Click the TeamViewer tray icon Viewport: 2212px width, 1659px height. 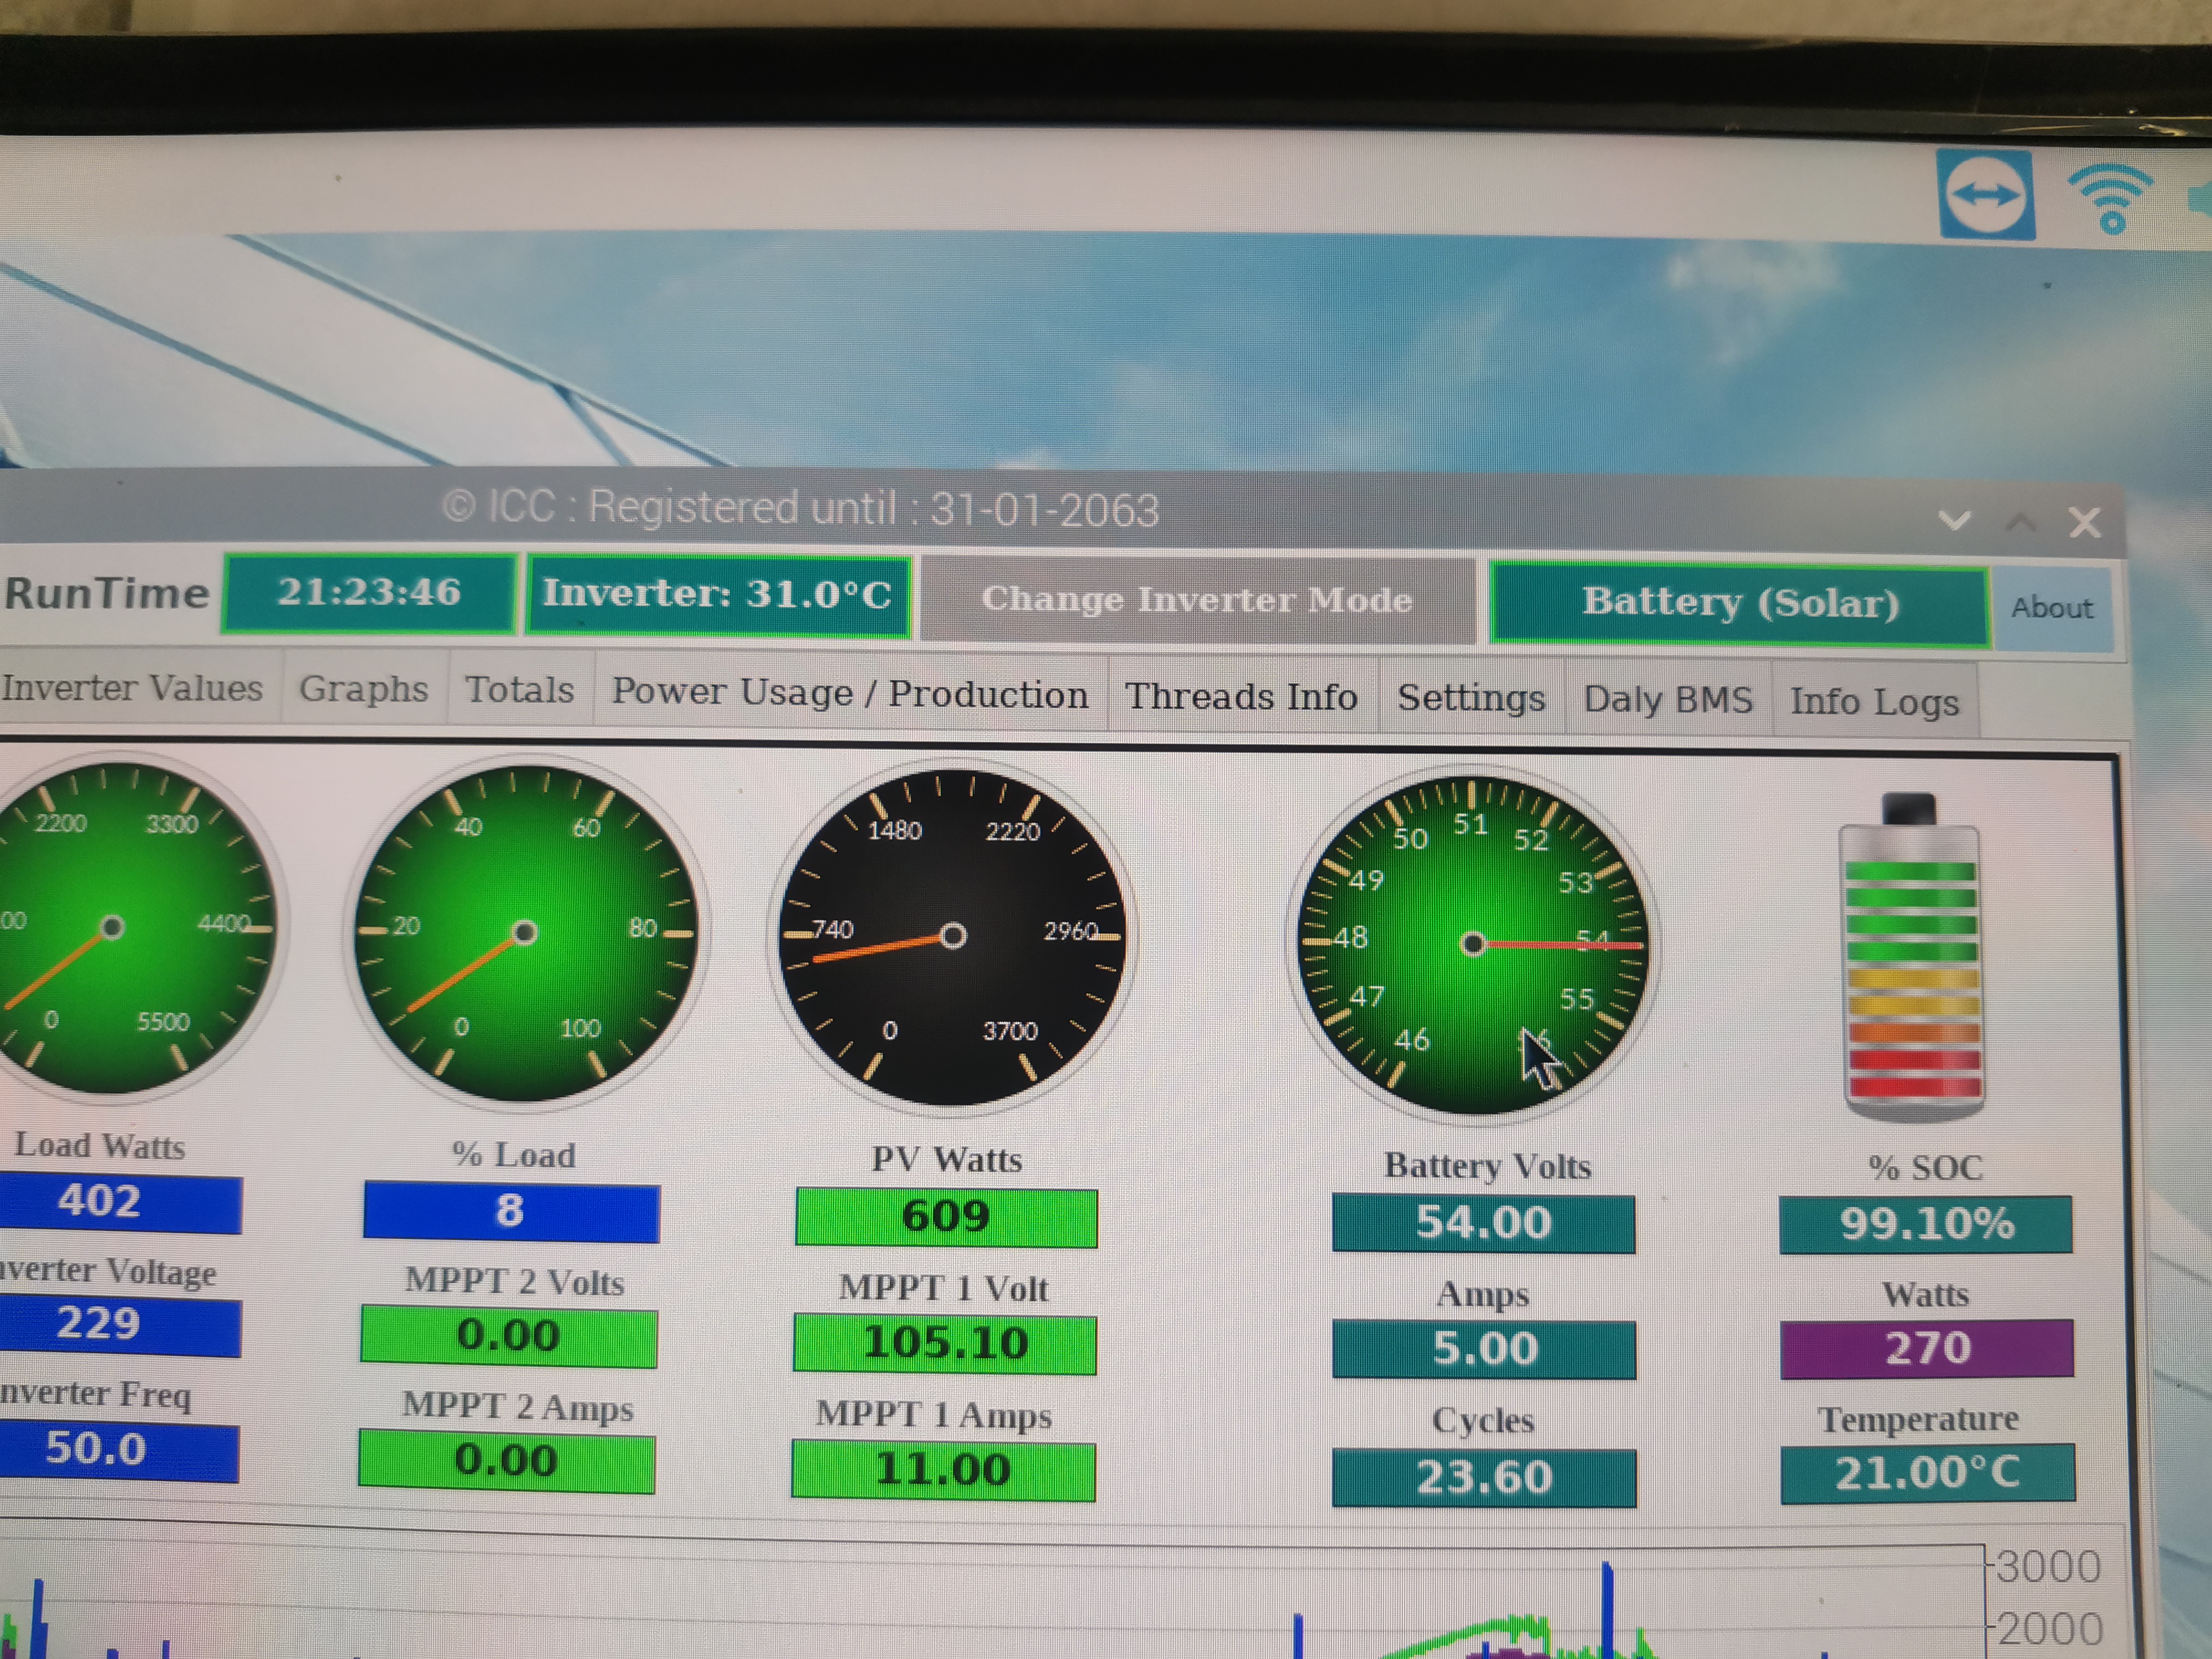1985,195
